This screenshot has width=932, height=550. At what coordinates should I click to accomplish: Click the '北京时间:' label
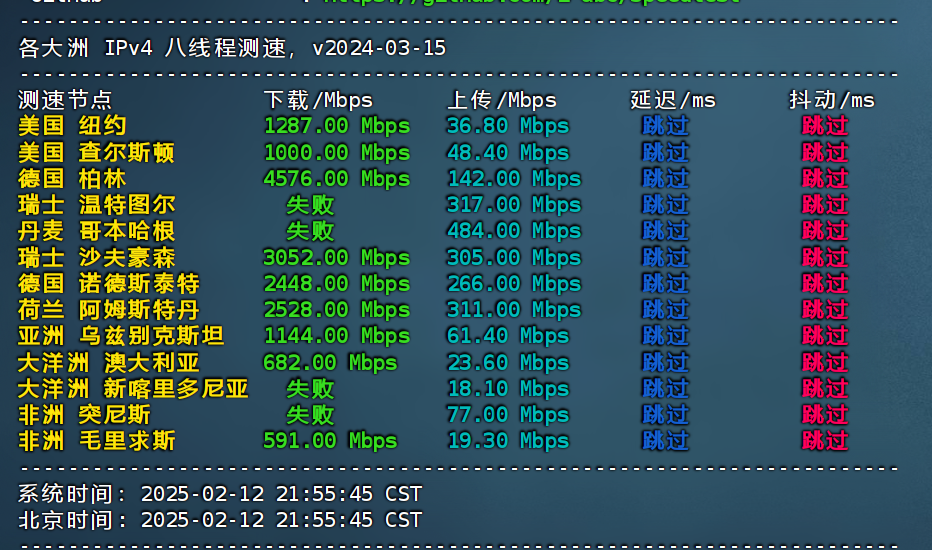tap(73, 520)
